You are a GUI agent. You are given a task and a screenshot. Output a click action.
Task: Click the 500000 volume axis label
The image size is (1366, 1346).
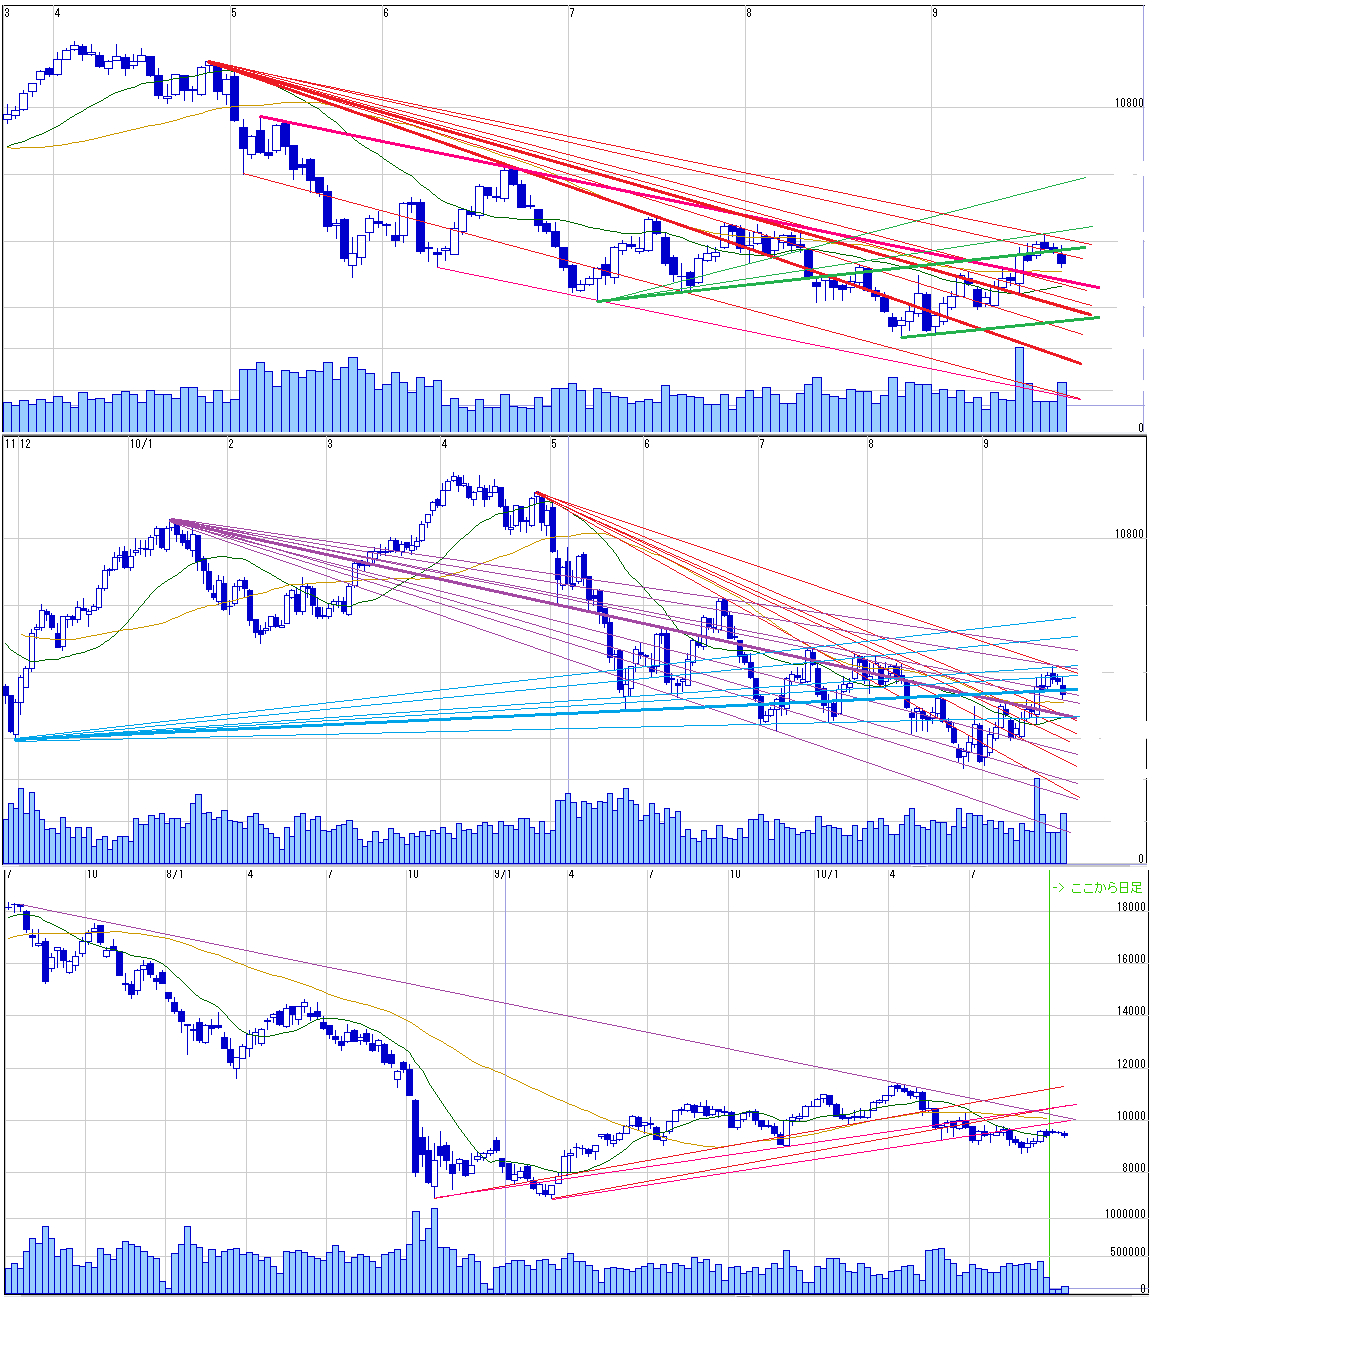click(1128, 1253)
